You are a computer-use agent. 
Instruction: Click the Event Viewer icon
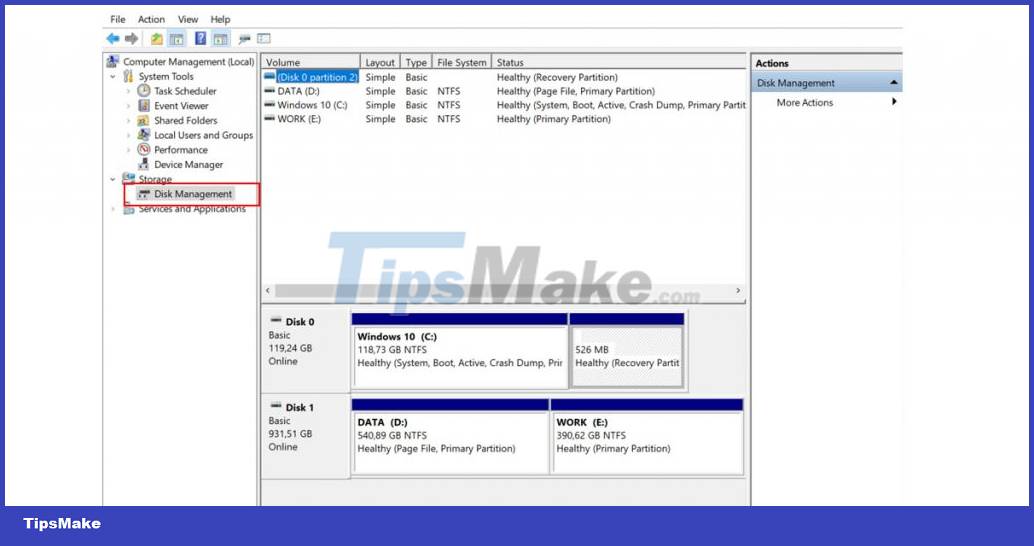pyautogui.click(x=143, y=106)
